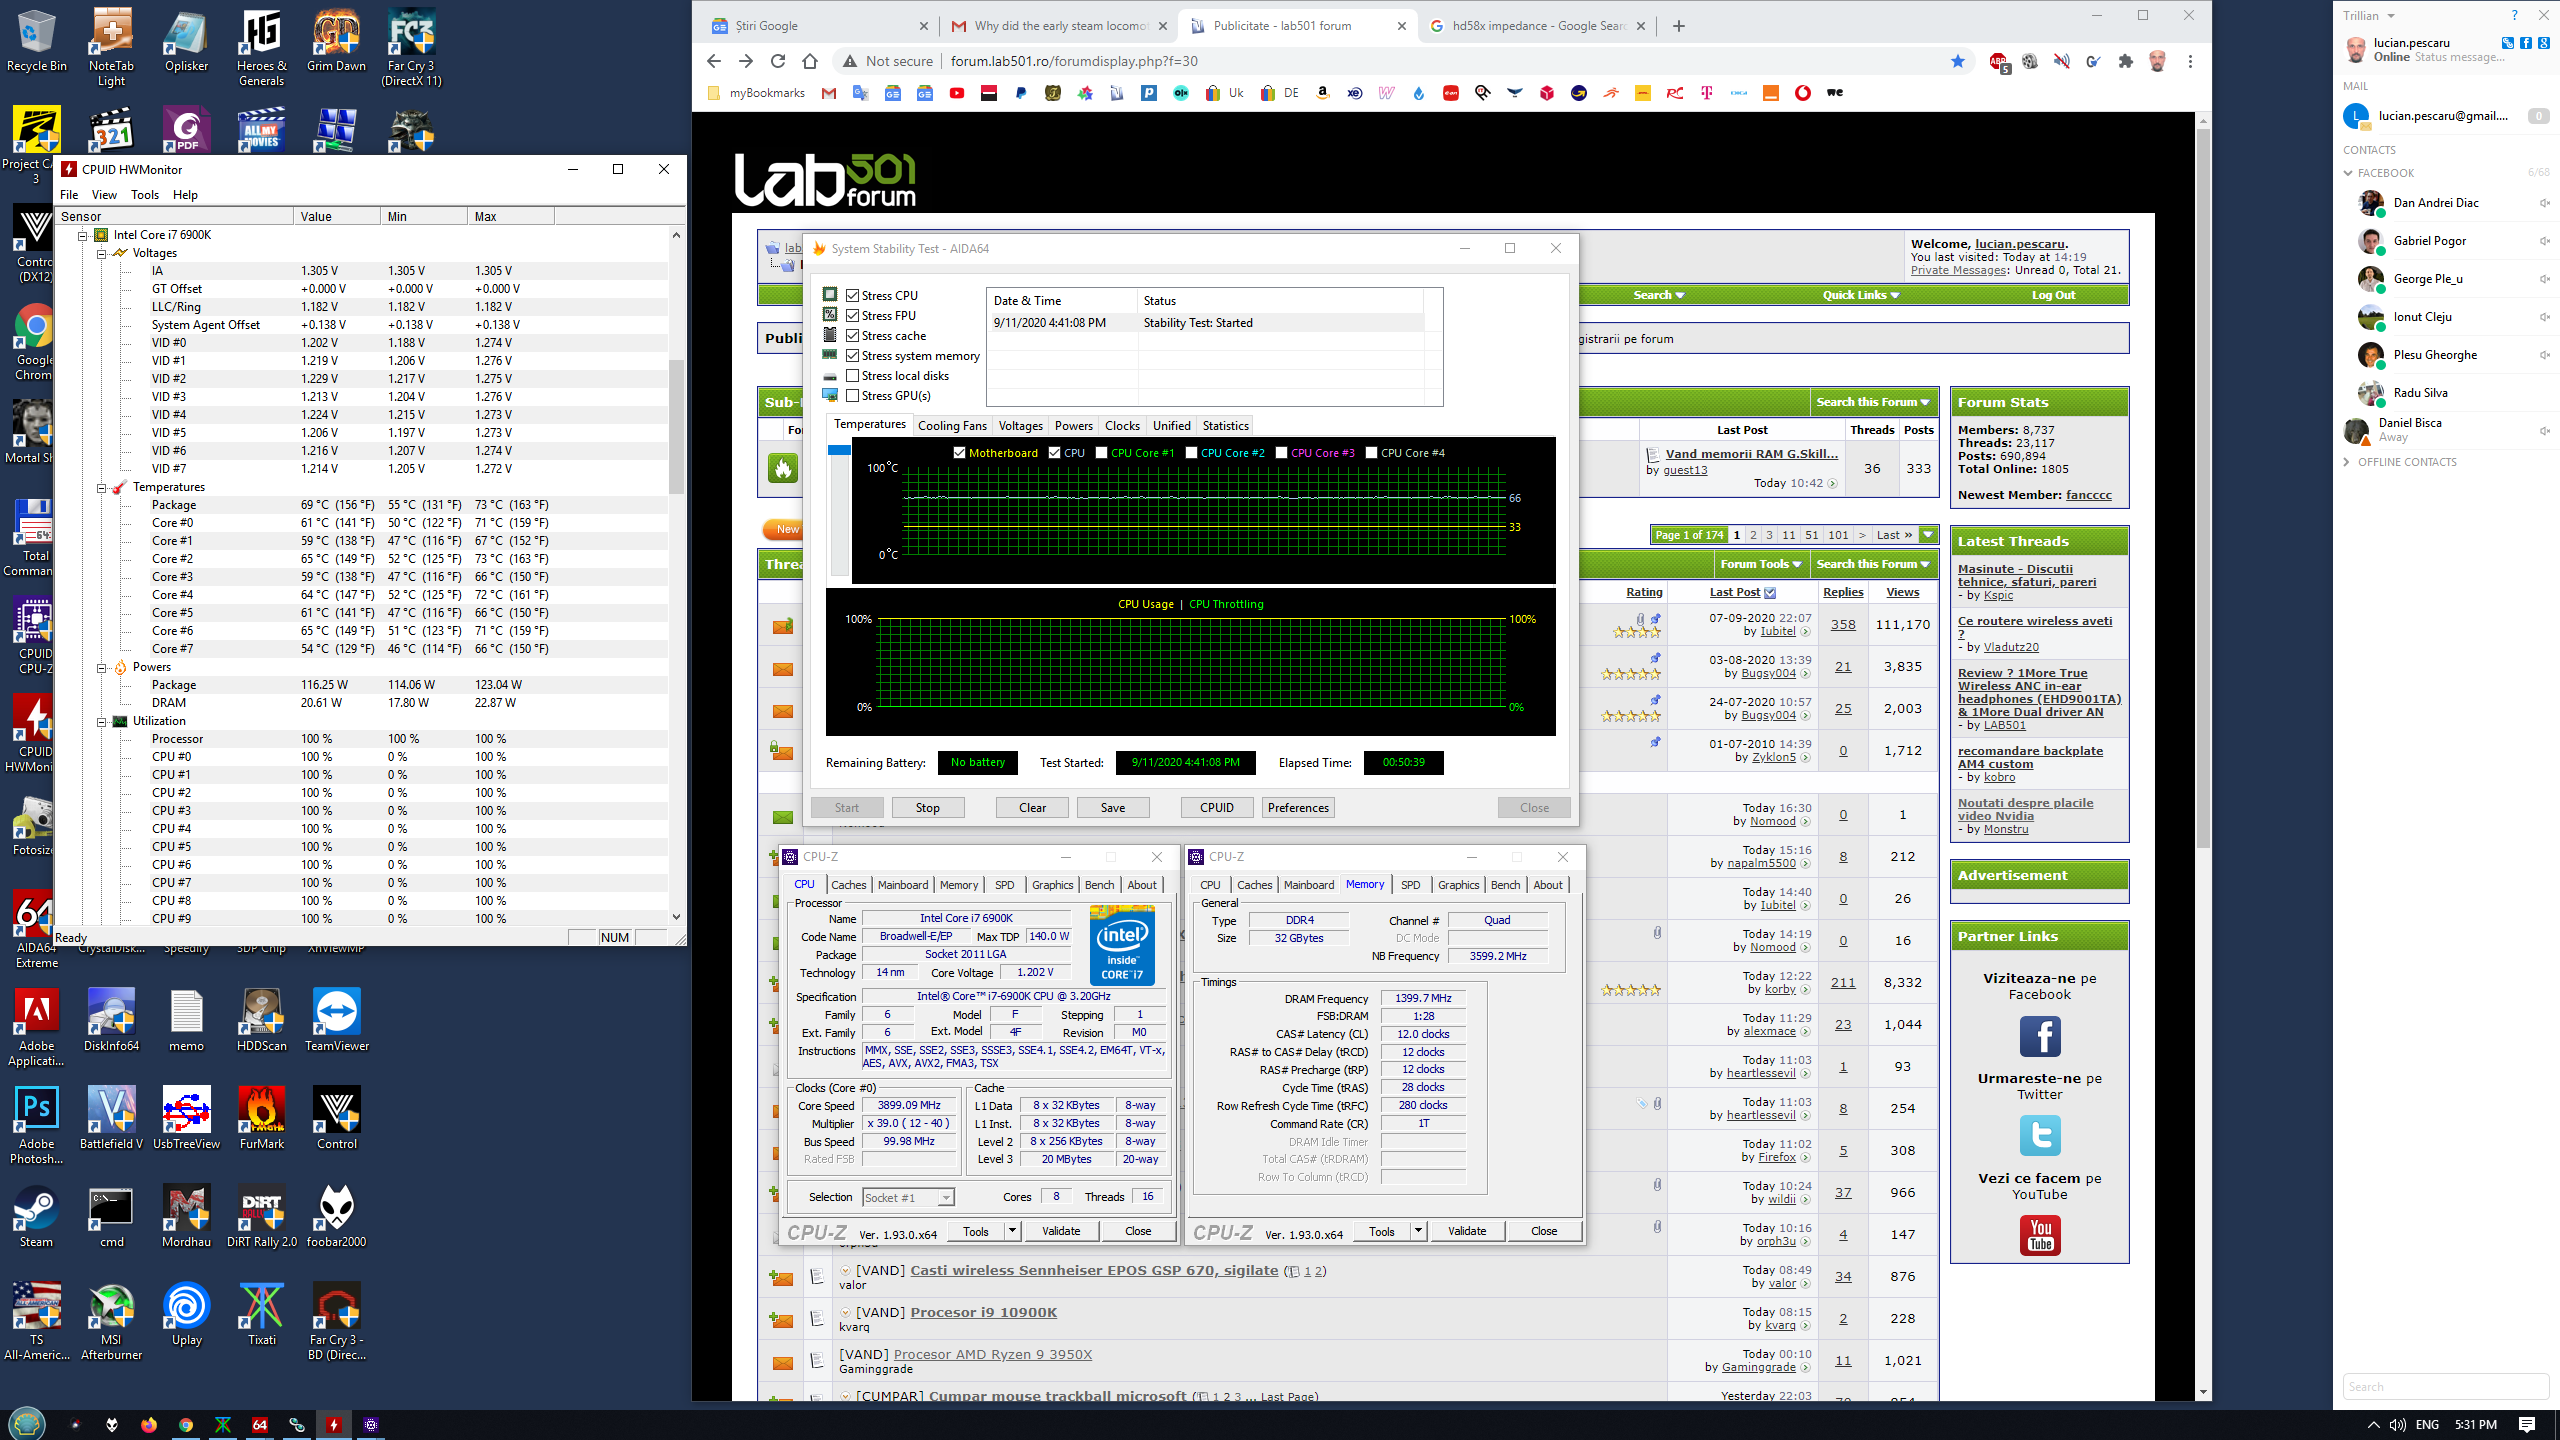Uncheck Stress FPU option
The height and width of the screenshot is (1440, 2560).
point(853,316)
